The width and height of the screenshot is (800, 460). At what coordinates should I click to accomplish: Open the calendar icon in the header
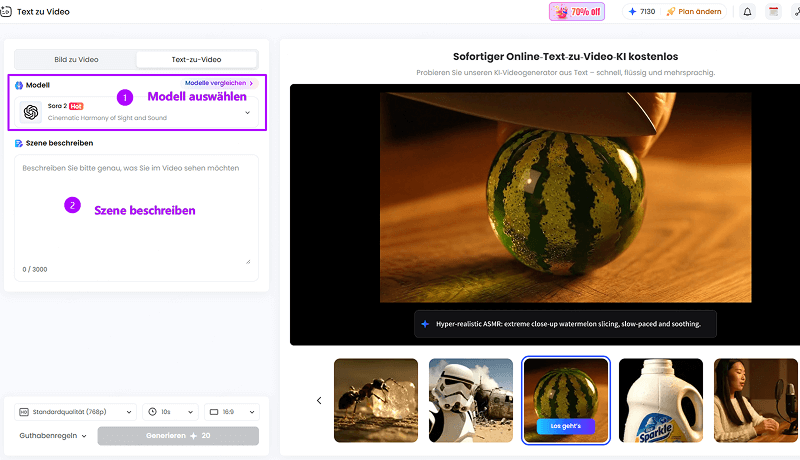click(773, 12)
